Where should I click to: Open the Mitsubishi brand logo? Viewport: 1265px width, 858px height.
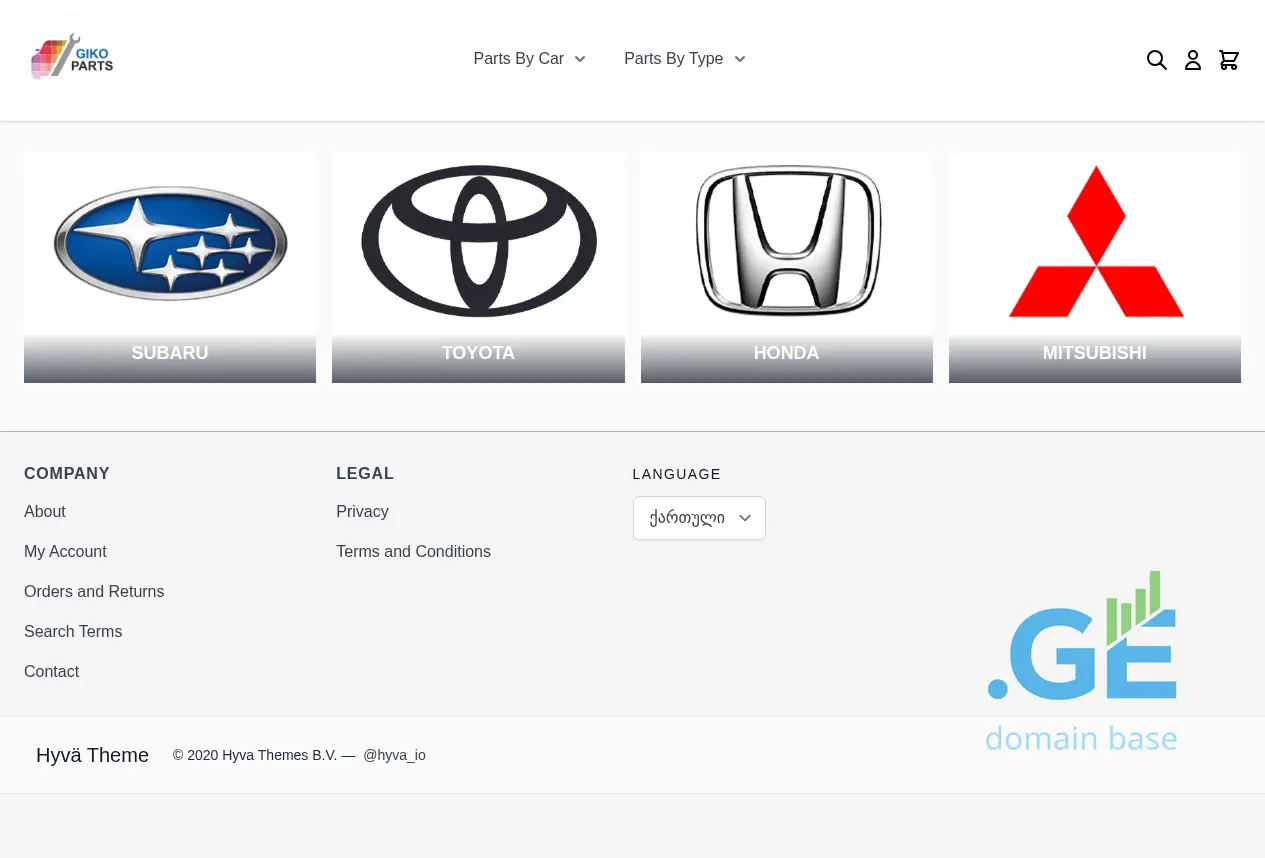coord(1095,242)
